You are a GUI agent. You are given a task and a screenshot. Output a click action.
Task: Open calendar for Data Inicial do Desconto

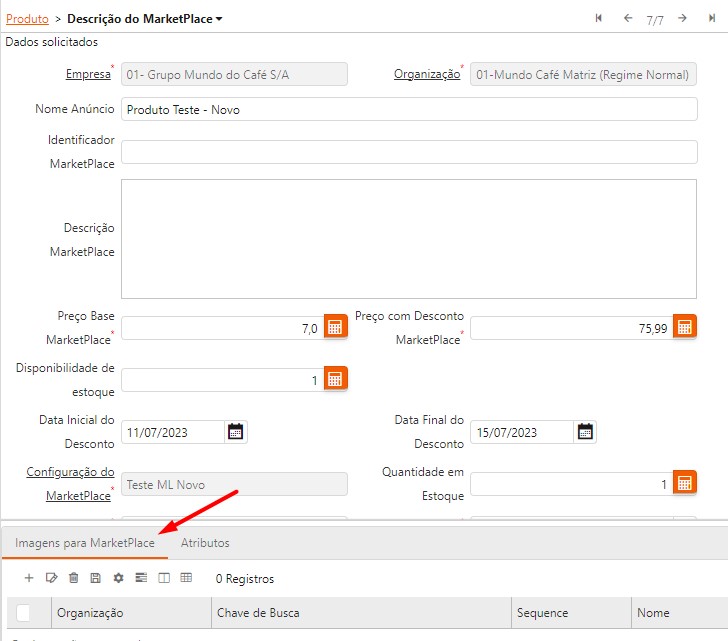click(236, 432)
